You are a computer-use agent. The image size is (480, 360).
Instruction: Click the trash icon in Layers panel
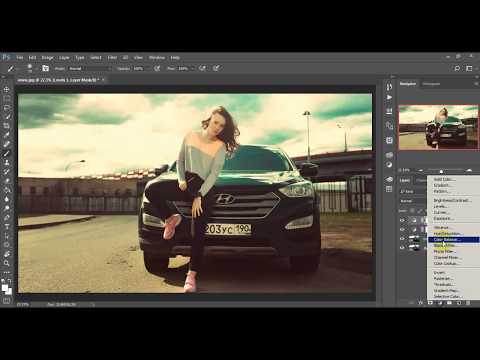click(x=468, y=303)
